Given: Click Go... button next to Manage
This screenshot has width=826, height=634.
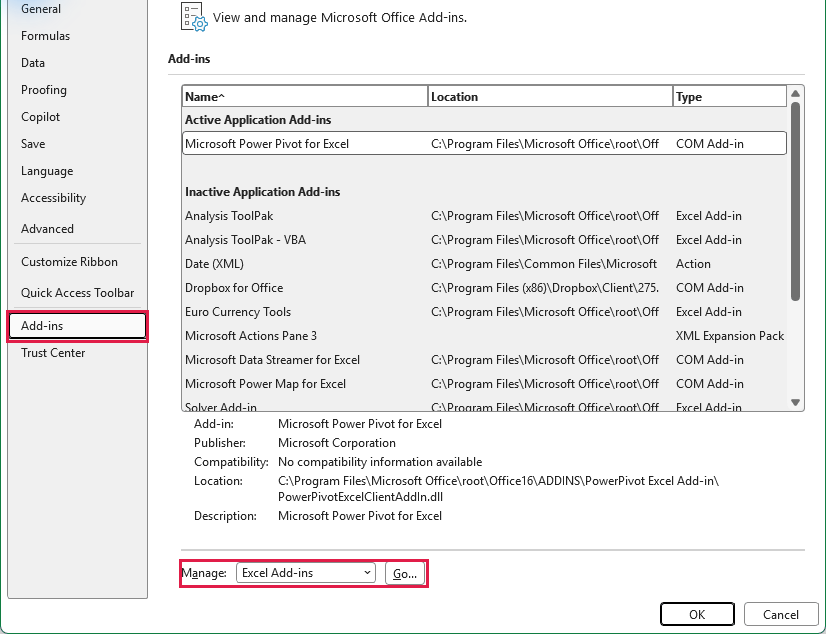Looking at the screenshot, I should coord(405,573).
